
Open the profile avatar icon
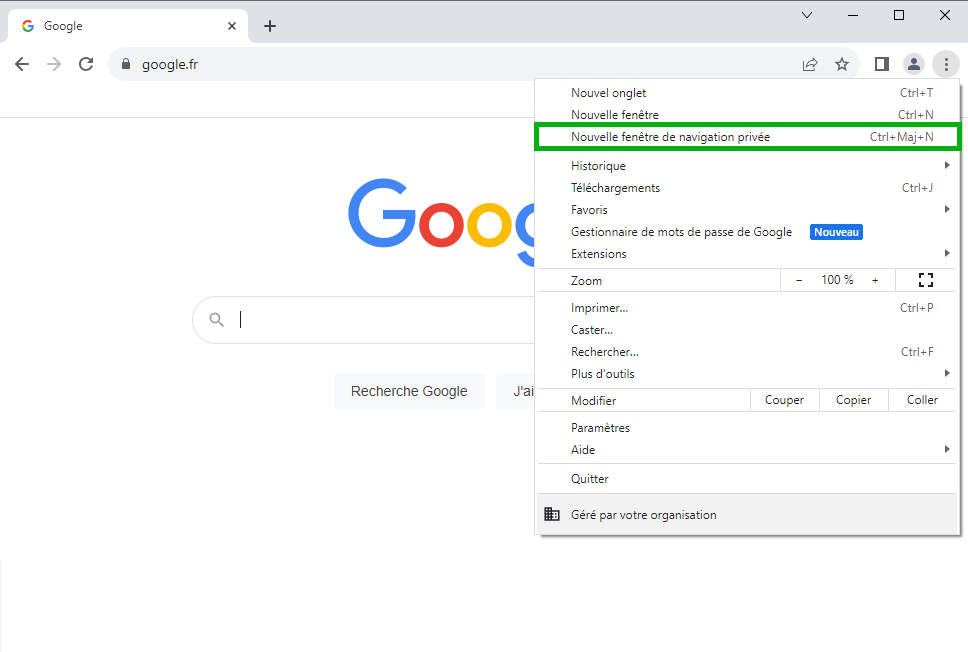coord(914,64)
